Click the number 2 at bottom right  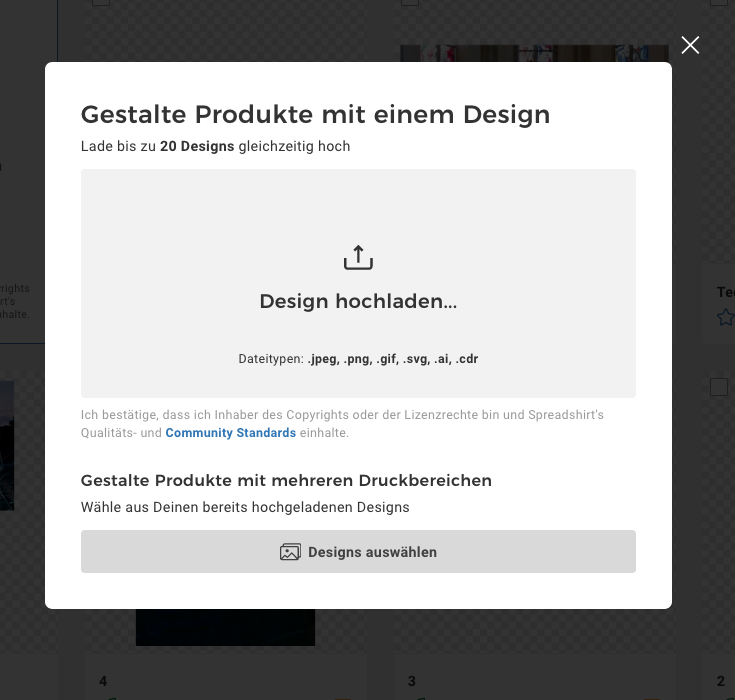tap(720, 681)
